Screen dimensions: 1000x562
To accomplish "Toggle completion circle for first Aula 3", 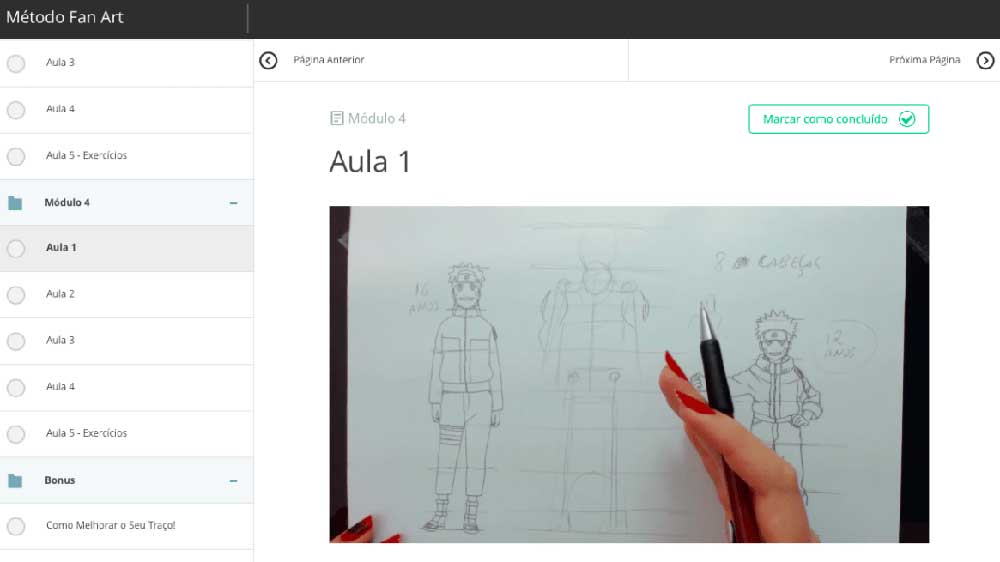I will 16,63.
